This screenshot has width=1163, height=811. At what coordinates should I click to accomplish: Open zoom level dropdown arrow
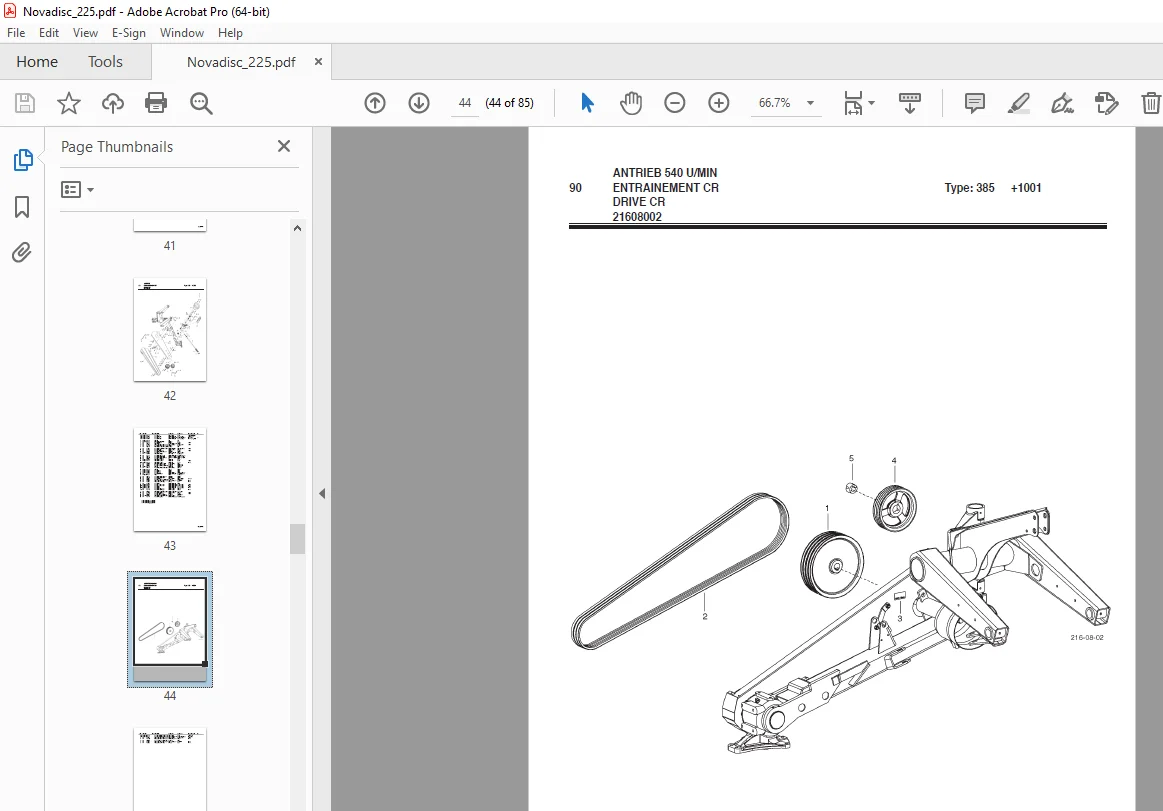point(811,103)
